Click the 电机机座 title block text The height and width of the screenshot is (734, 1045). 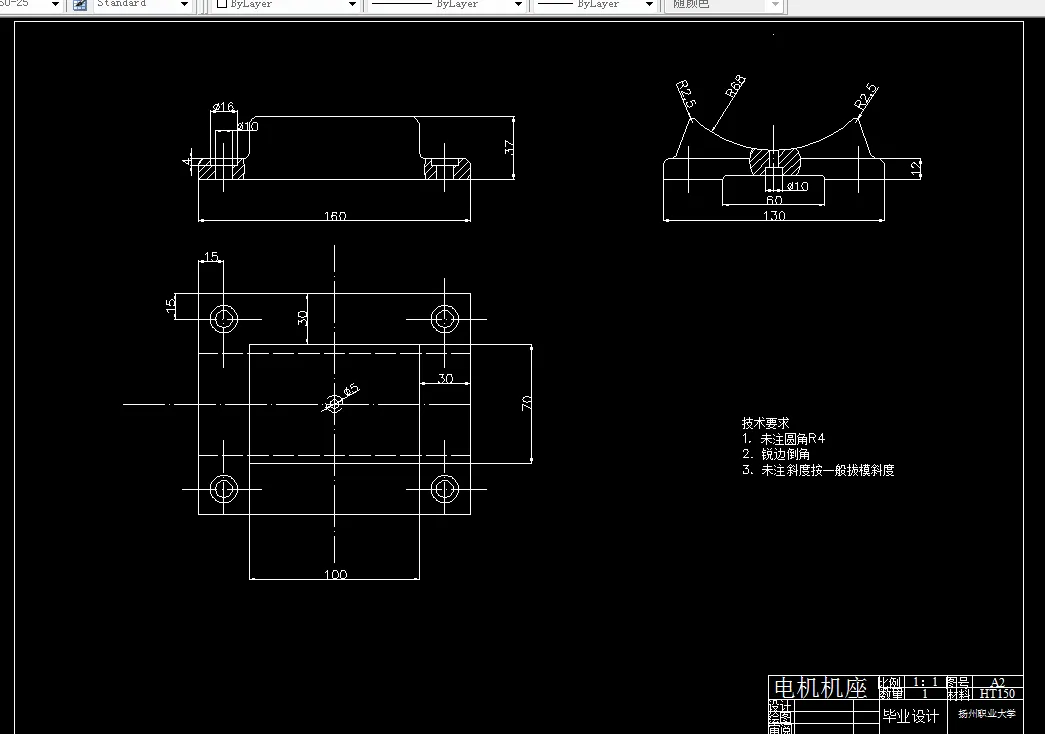point(820,687)
